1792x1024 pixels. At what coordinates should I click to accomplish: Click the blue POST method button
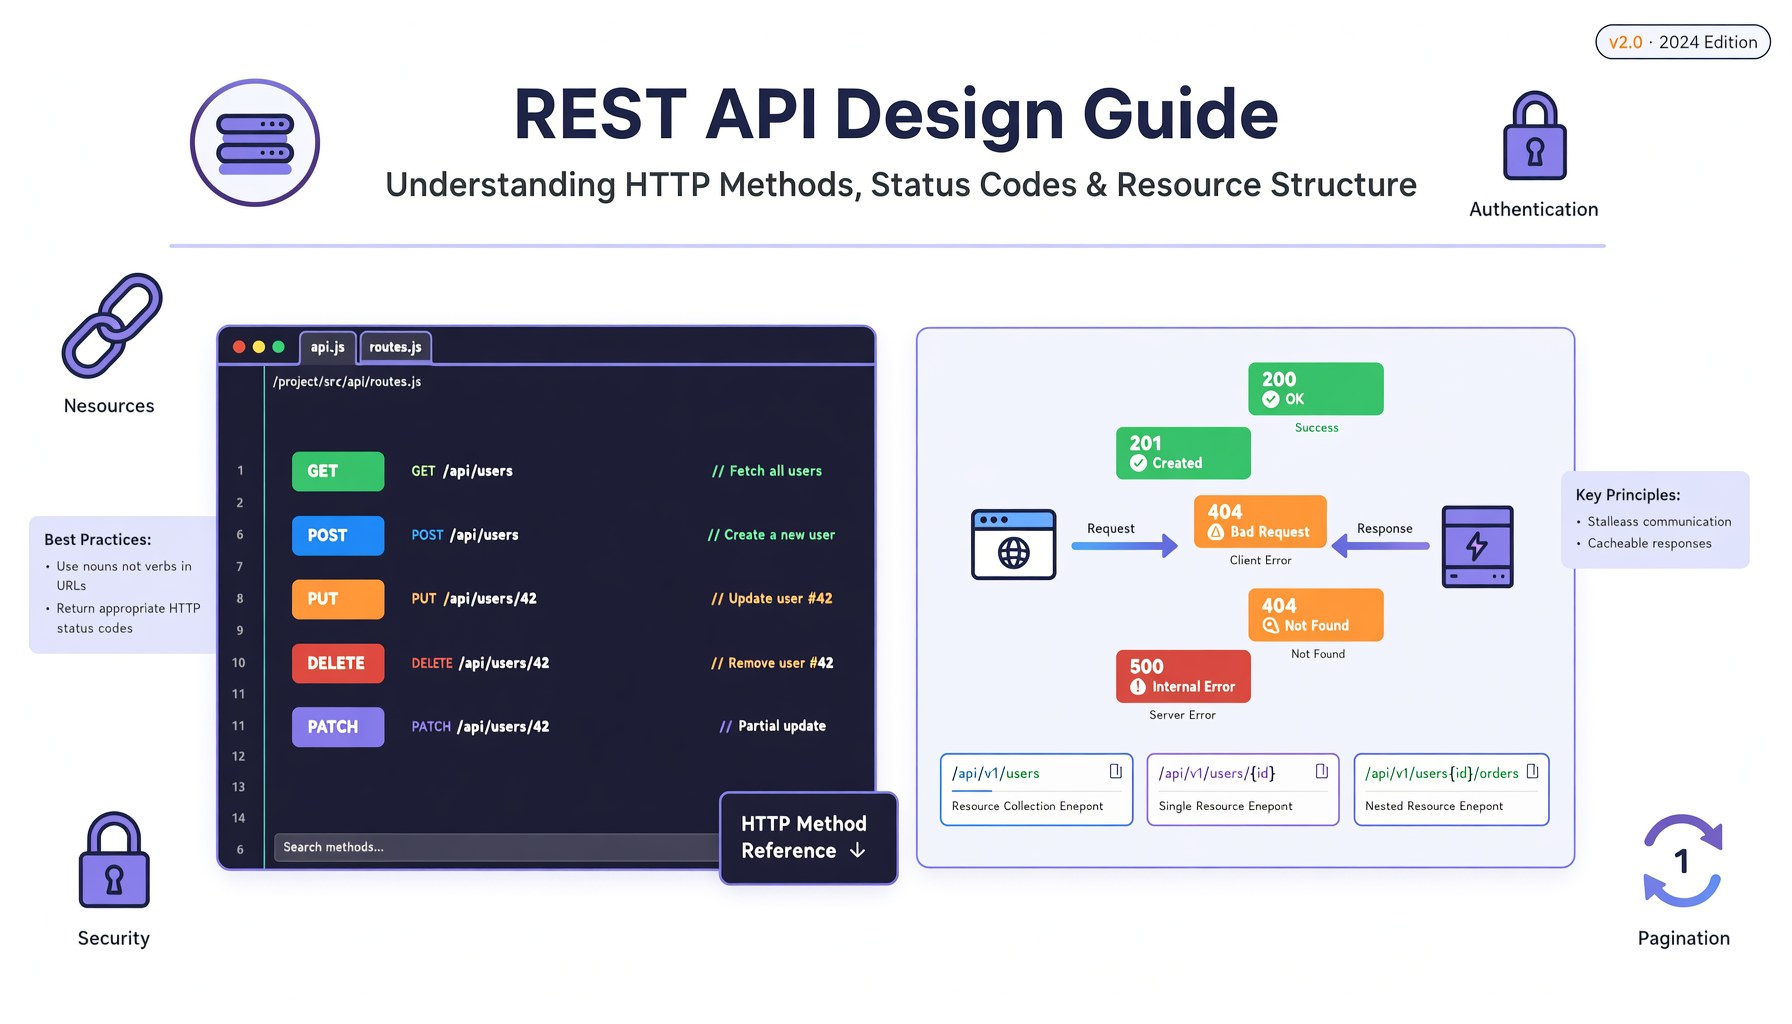click(338, 535)
